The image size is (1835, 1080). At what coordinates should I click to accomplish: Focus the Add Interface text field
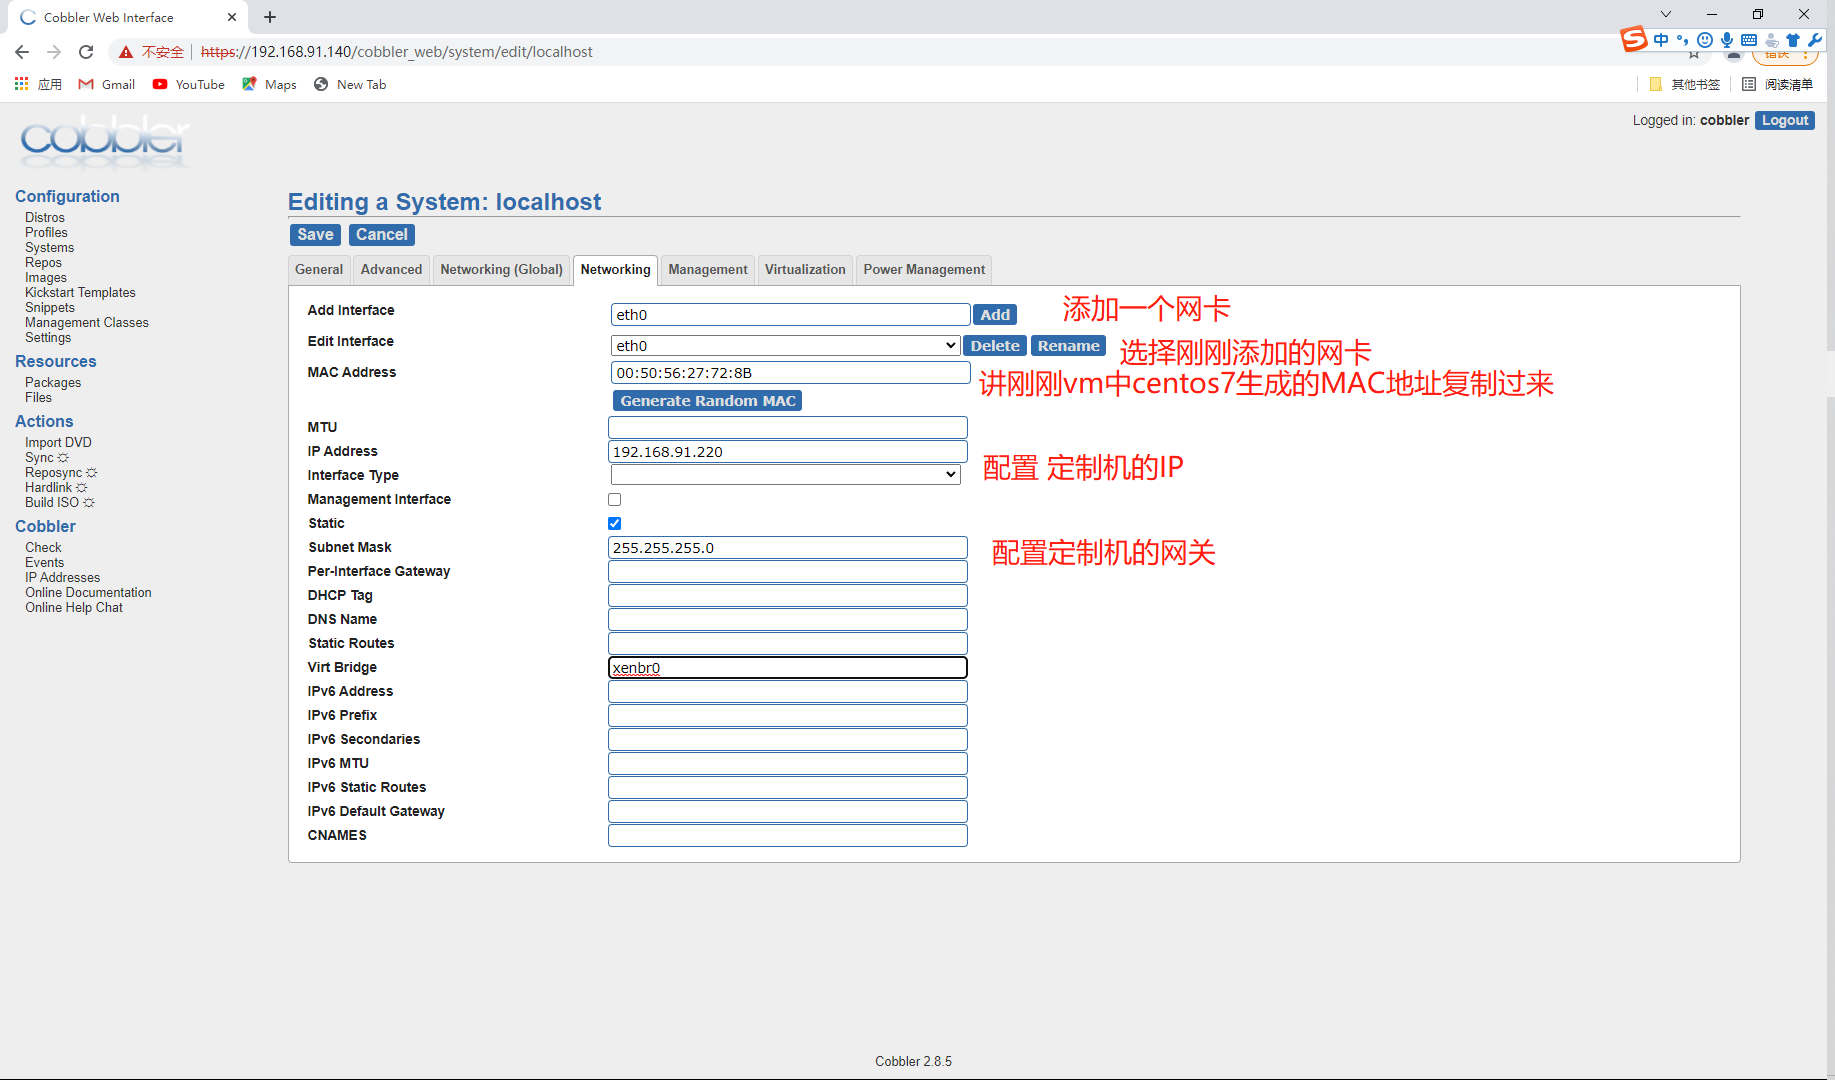click(x=790, y=314)
